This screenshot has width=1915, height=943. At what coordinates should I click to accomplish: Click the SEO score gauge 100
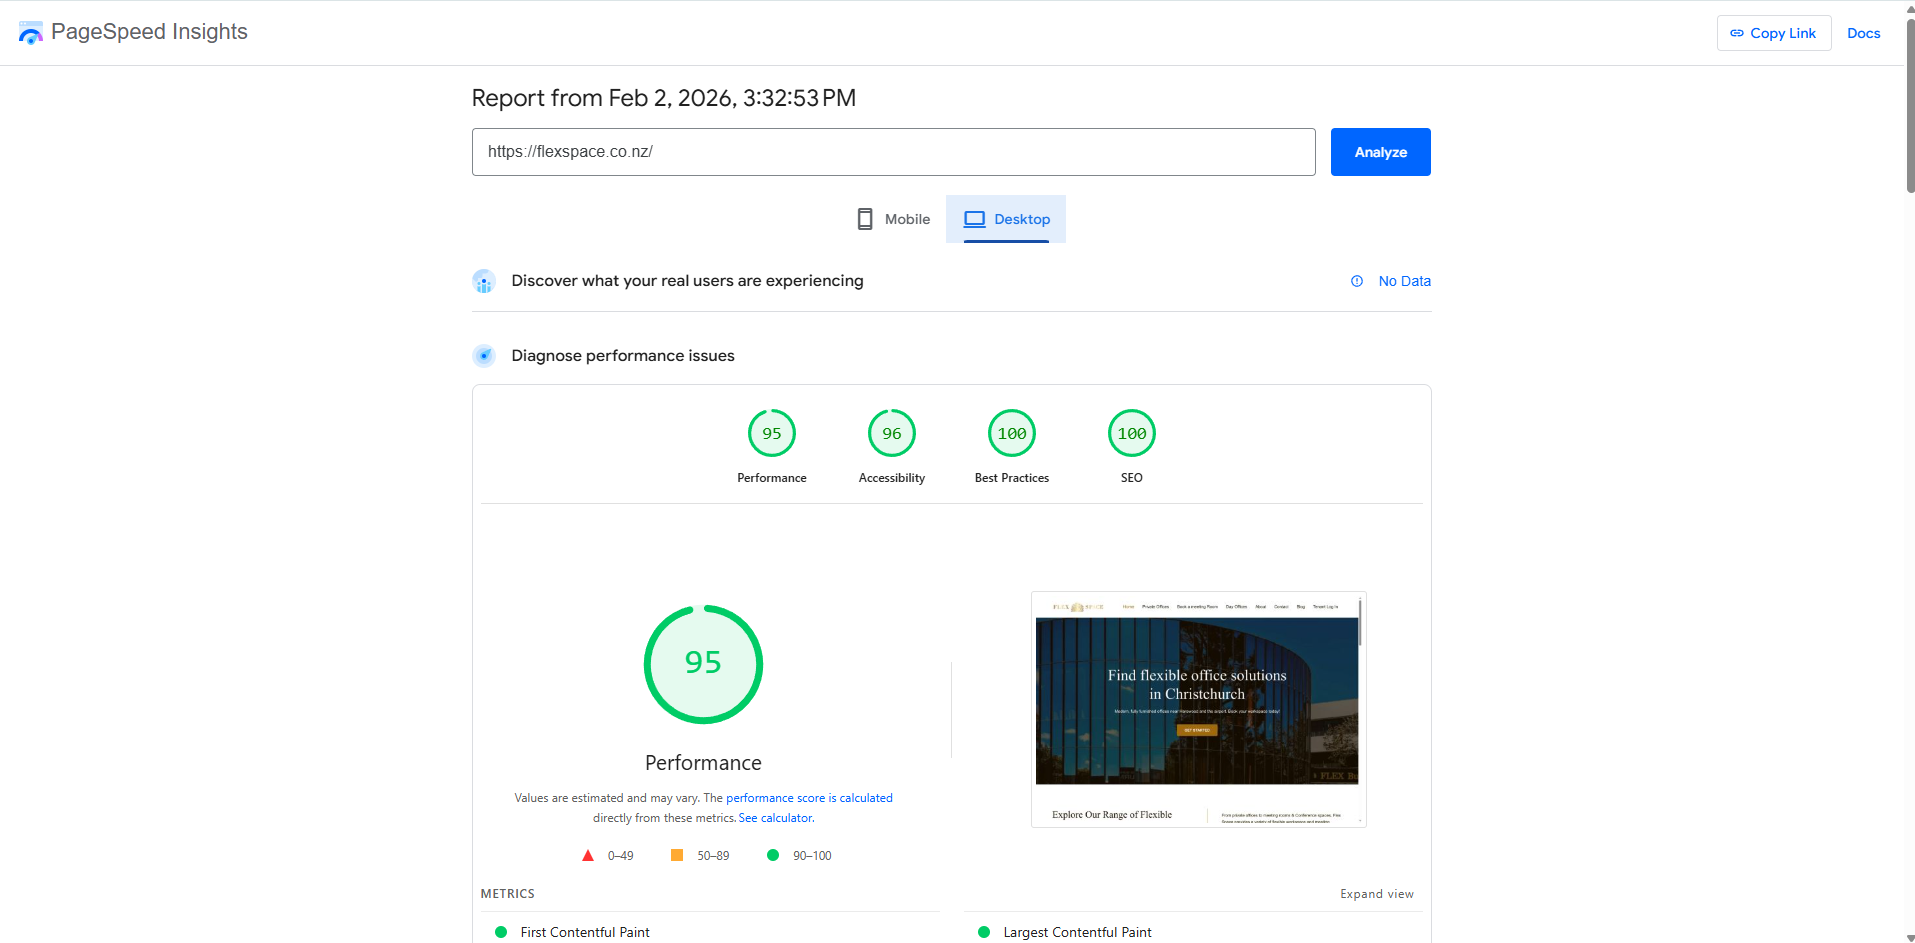pos(1131,434)
